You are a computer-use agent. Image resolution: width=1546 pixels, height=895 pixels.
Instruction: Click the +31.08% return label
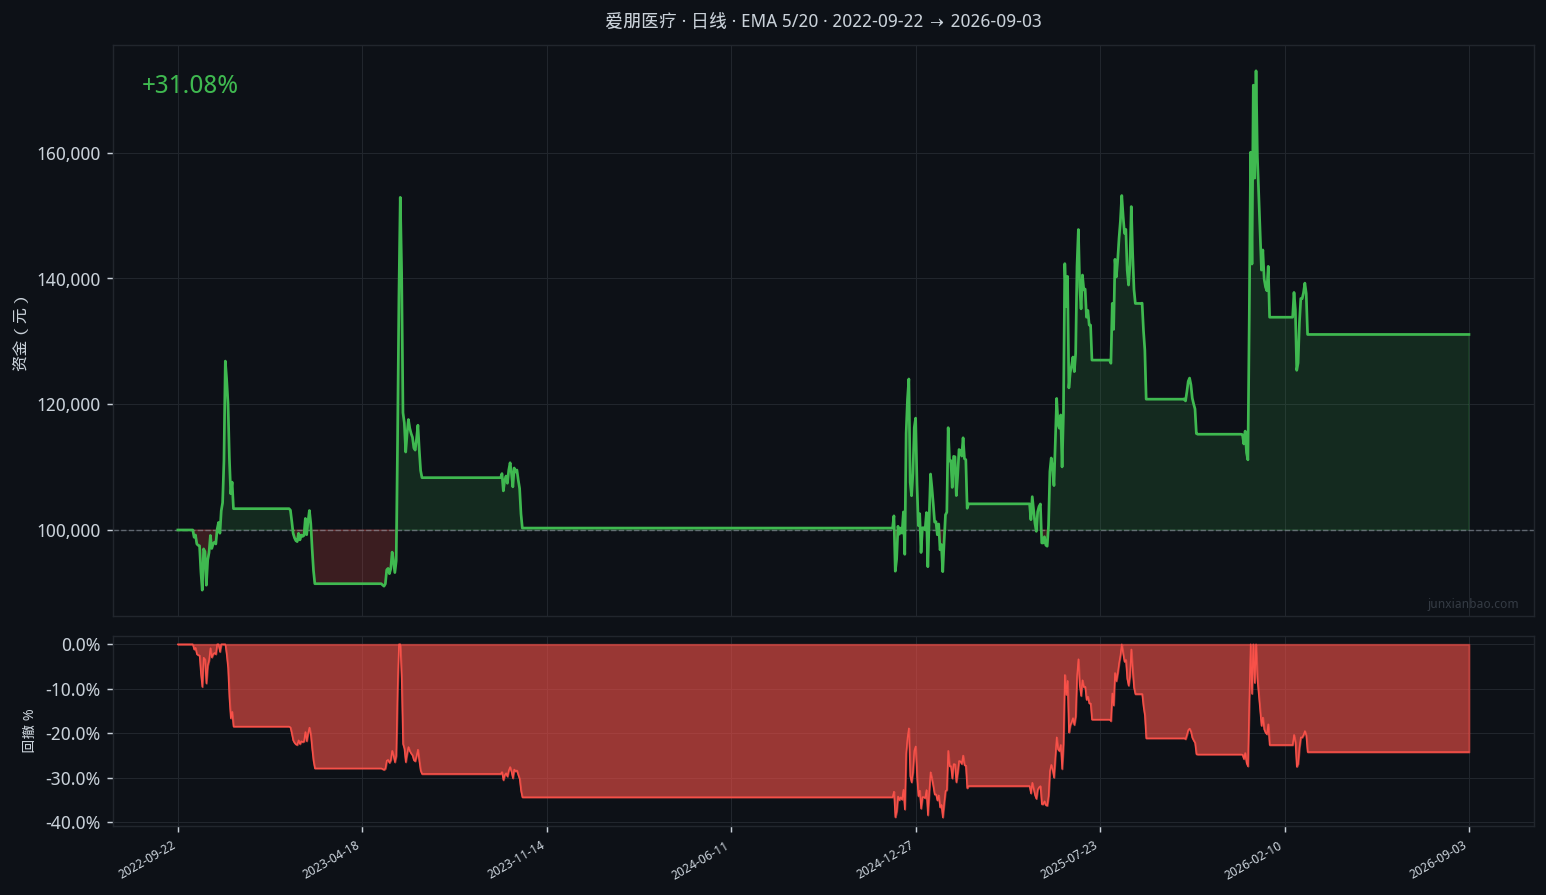(190, 85)
